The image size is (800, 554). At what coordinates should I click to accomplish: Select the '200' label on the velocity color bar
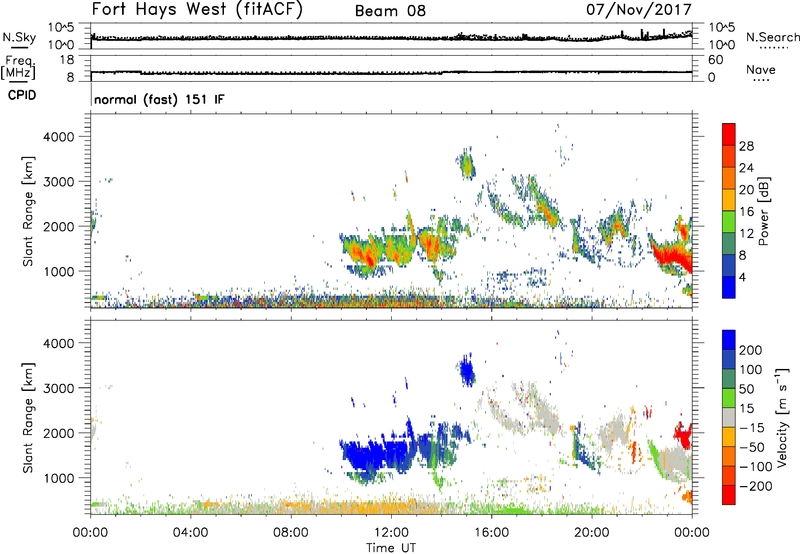pos(751,350)
